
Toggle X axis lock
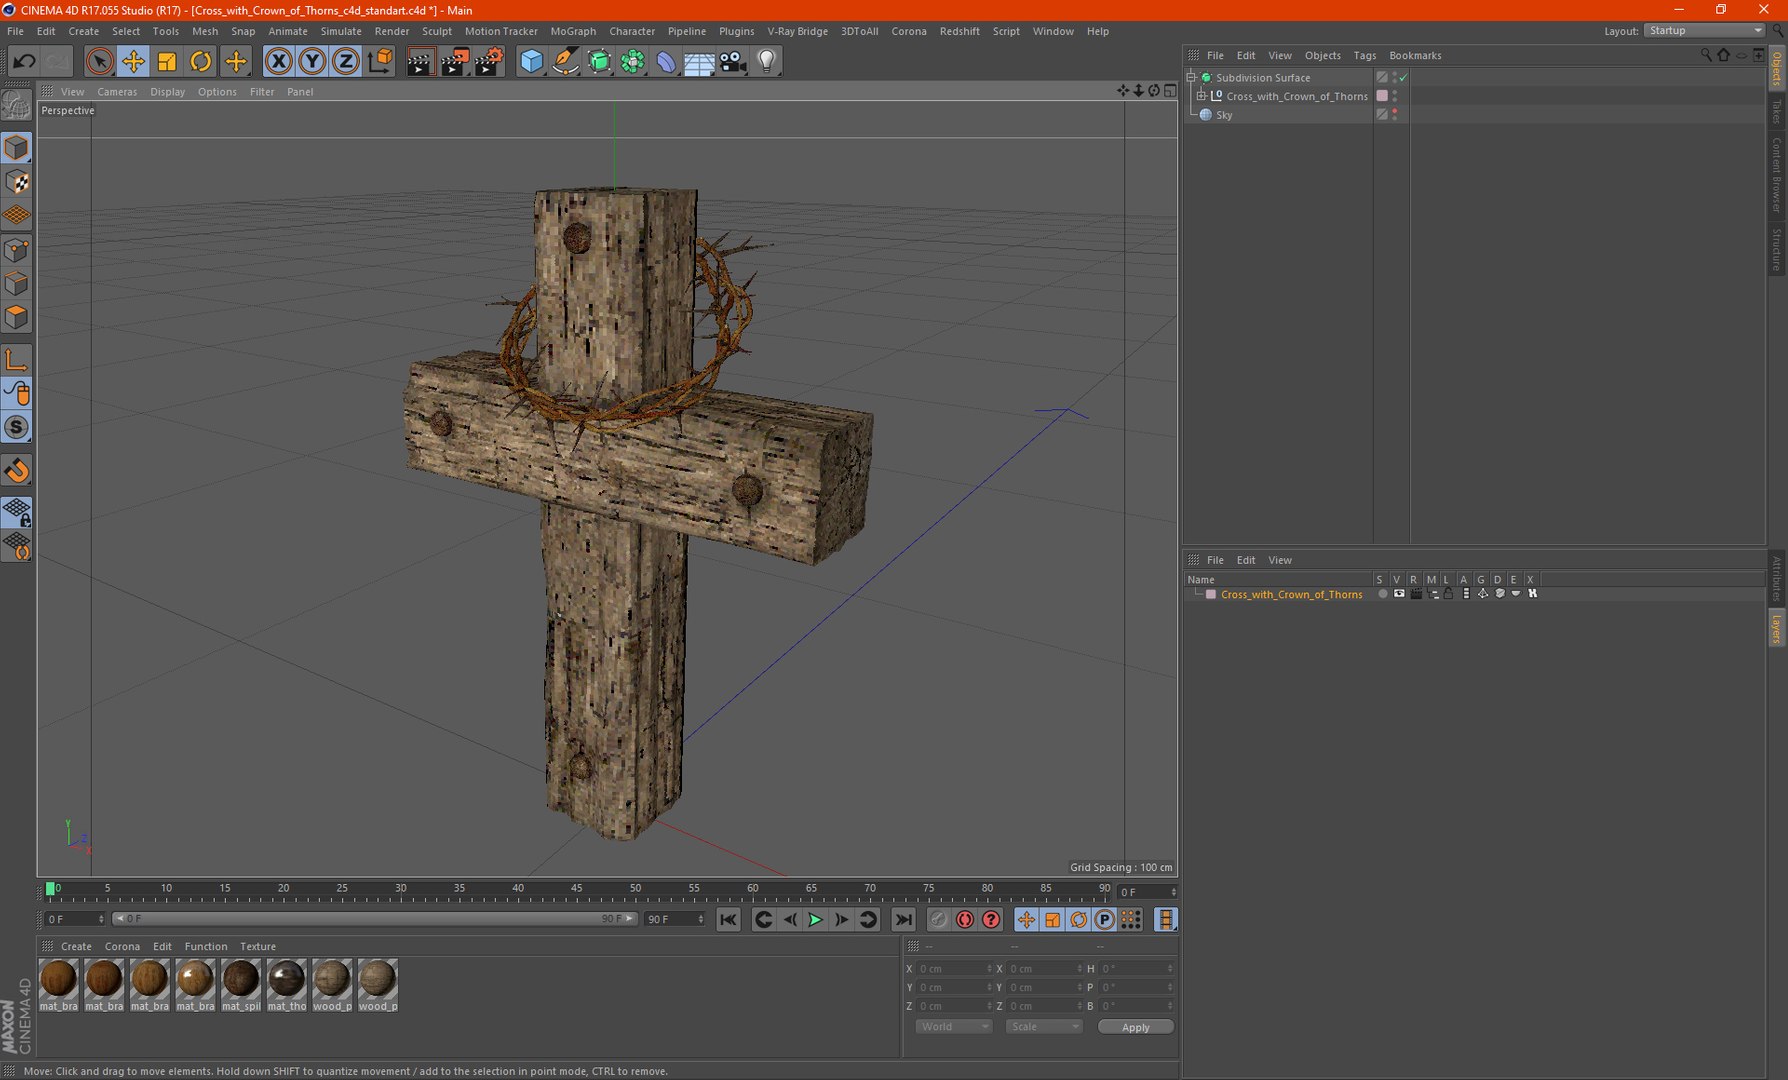279,61
